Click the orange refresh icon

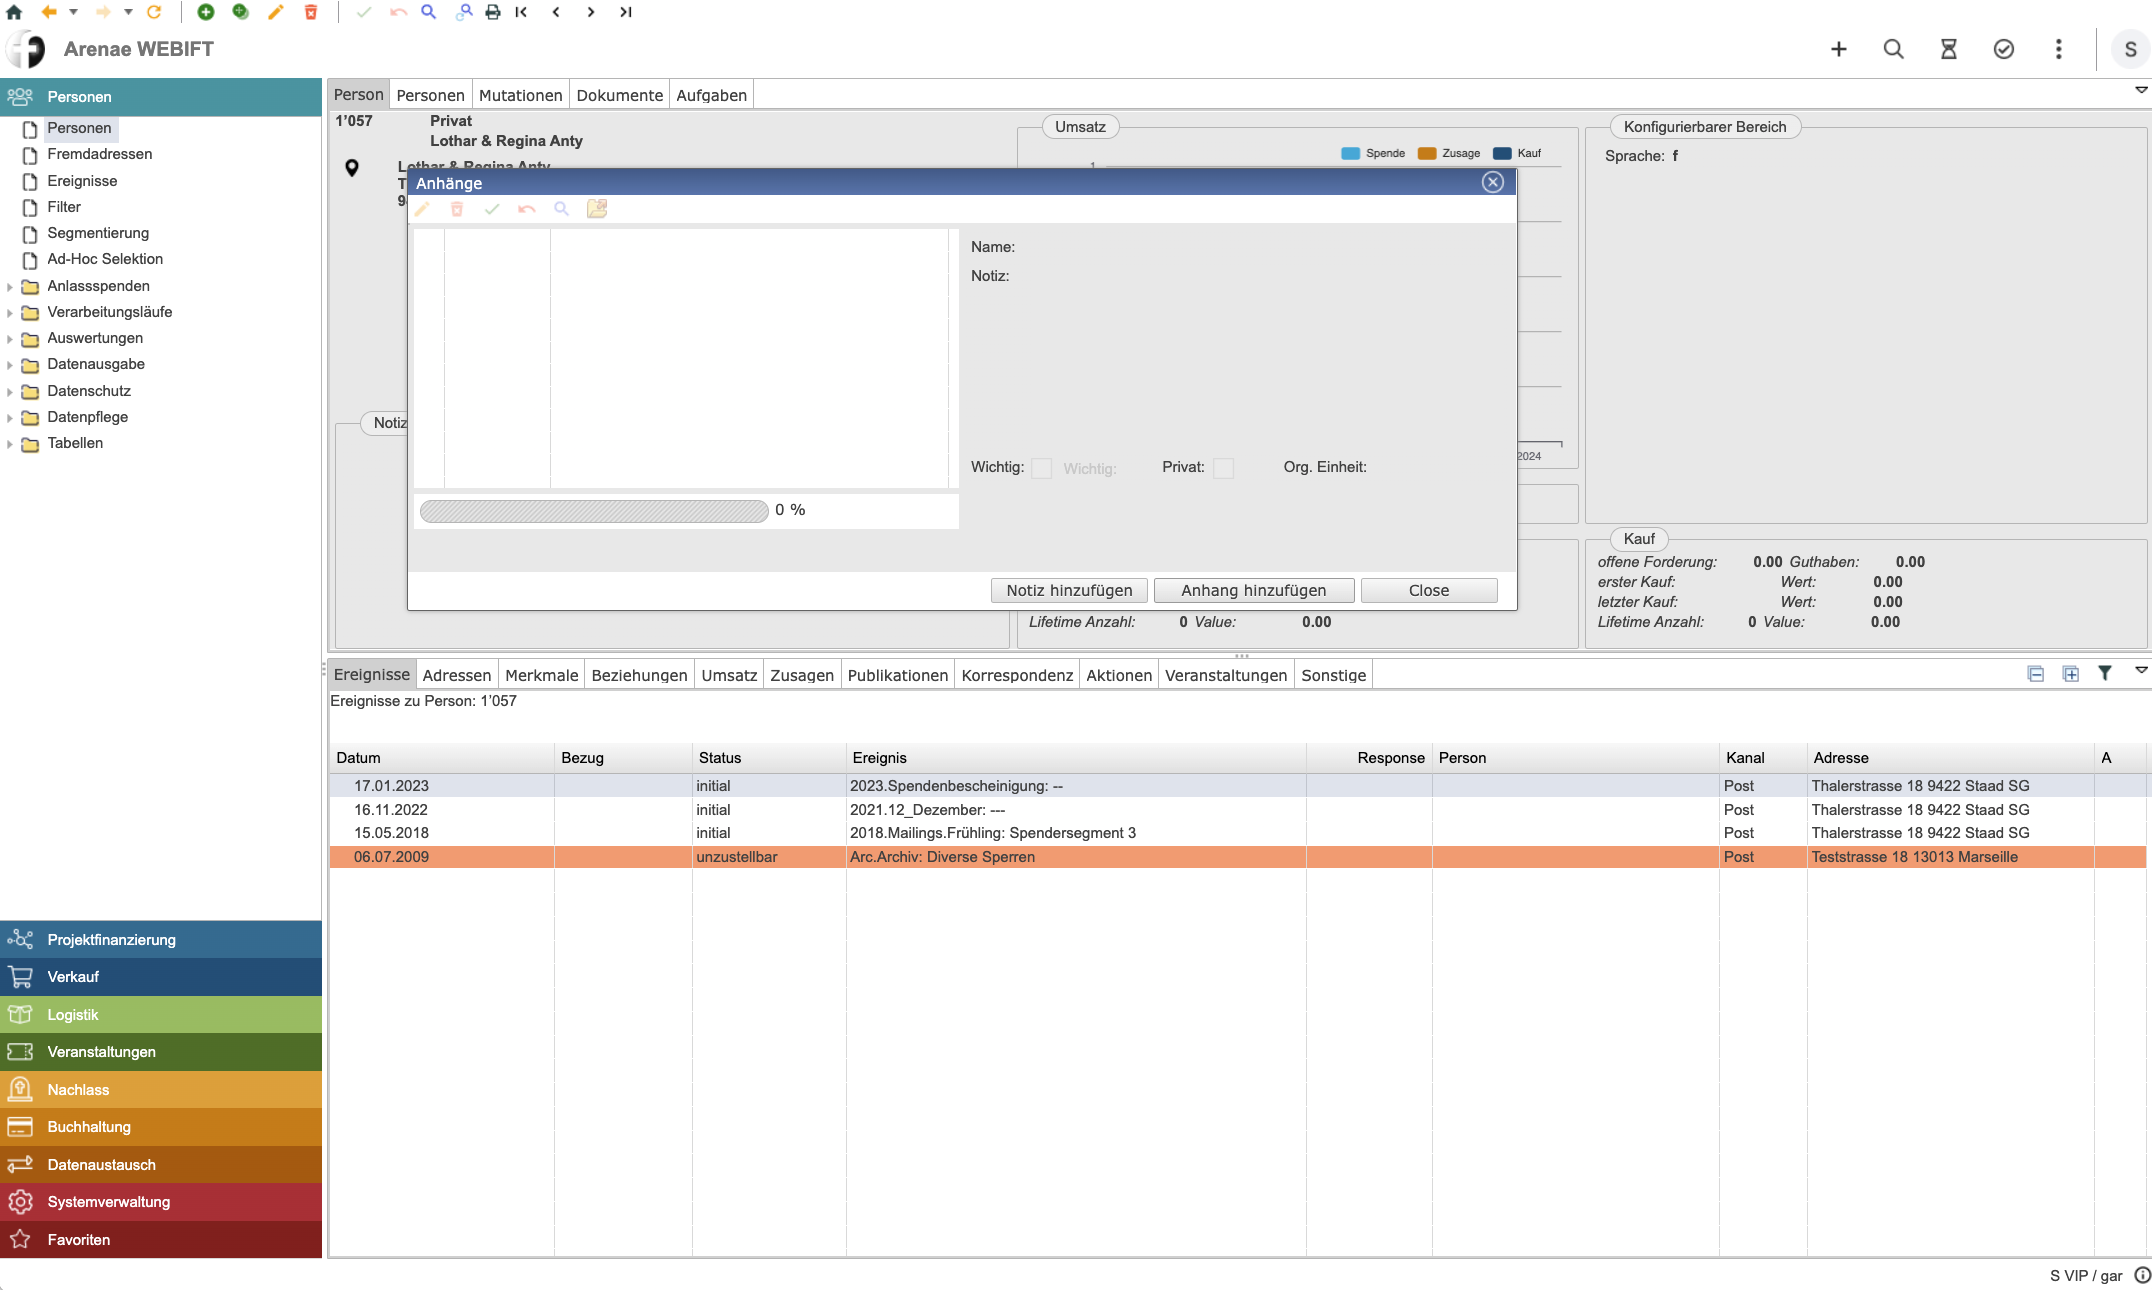pos(154,12)
